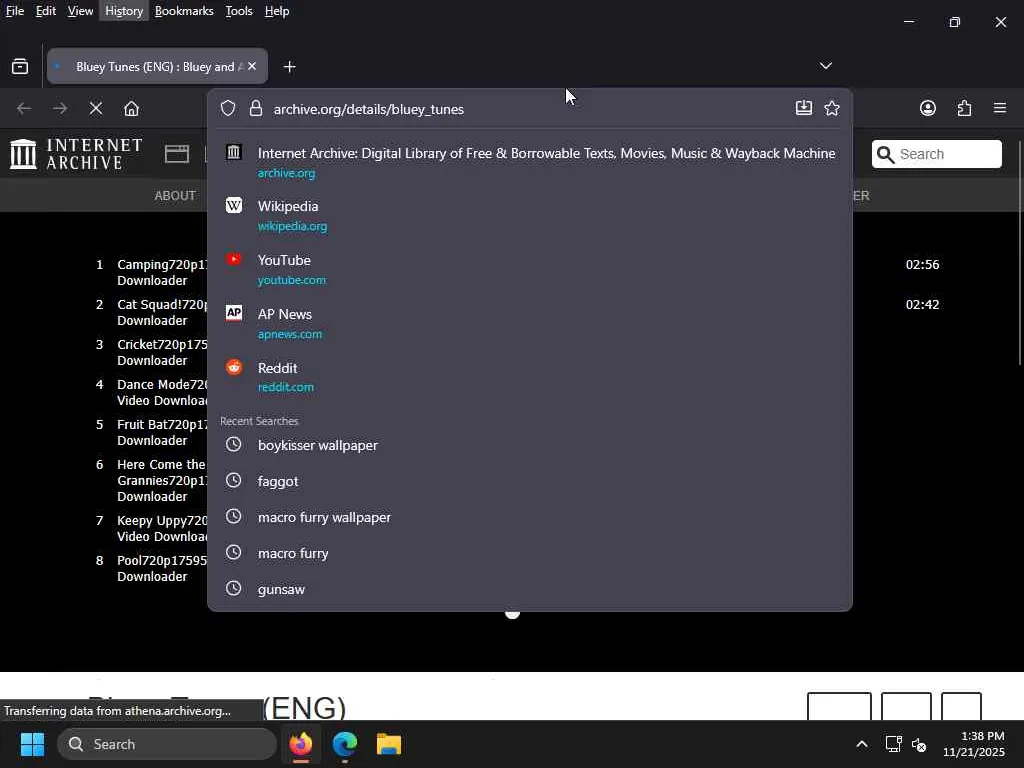Open File Explorer from the taskbar
Viewport: 1024px width, 768px height.
(x=389, y=744)
